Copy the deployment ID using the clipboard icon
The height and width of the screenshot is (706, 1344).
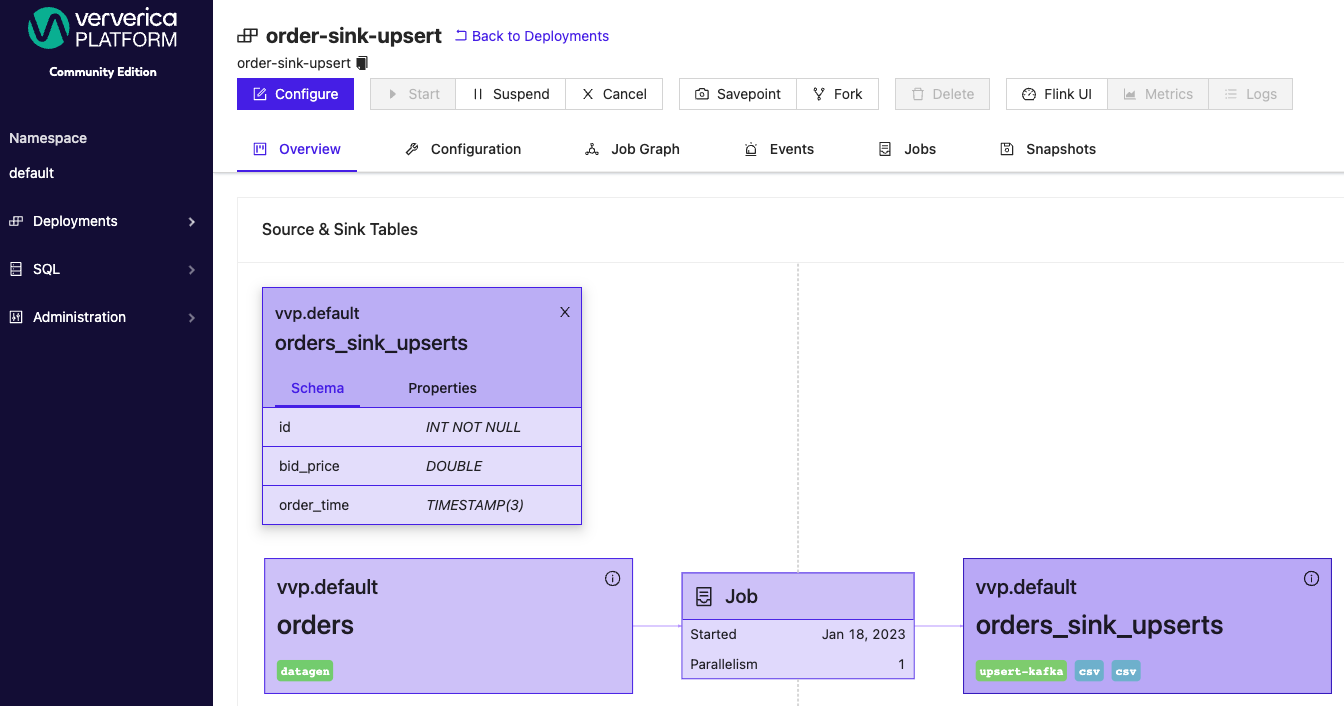[362, 62]
